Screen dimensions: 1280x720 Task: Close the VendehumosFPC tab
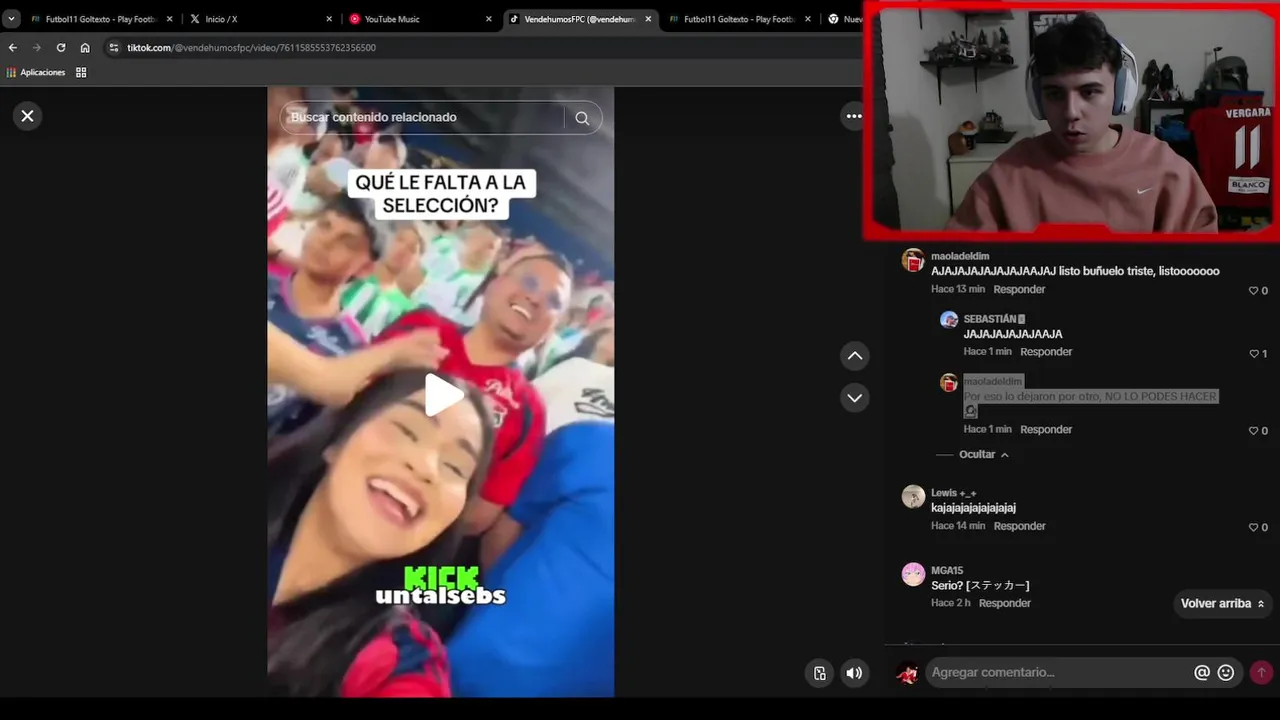coord(648,19)
